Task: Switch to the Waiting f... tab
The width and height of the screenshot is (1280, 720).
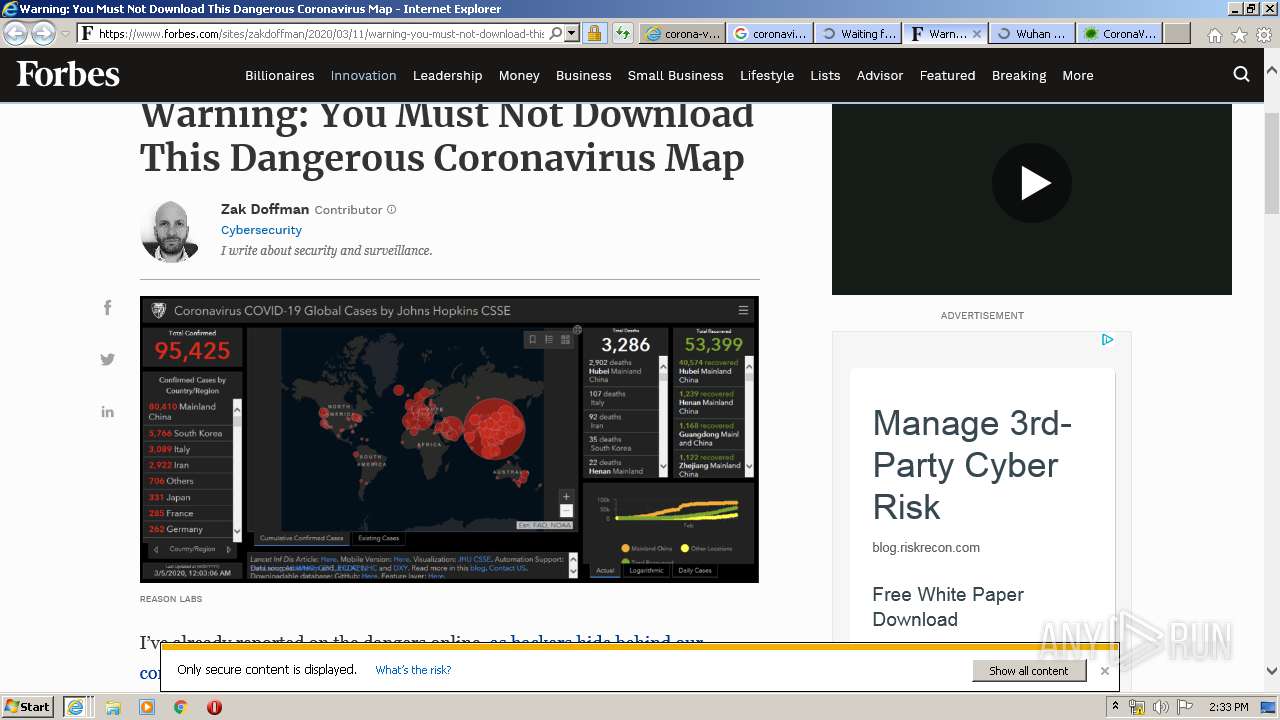Action: 857,33
